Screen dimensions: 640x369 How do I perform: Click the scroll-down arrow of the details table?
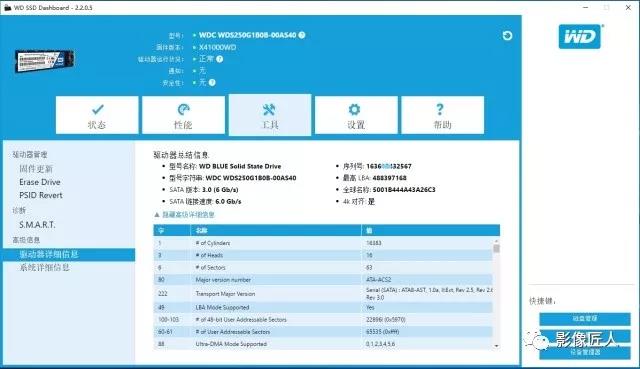point(496,346)
